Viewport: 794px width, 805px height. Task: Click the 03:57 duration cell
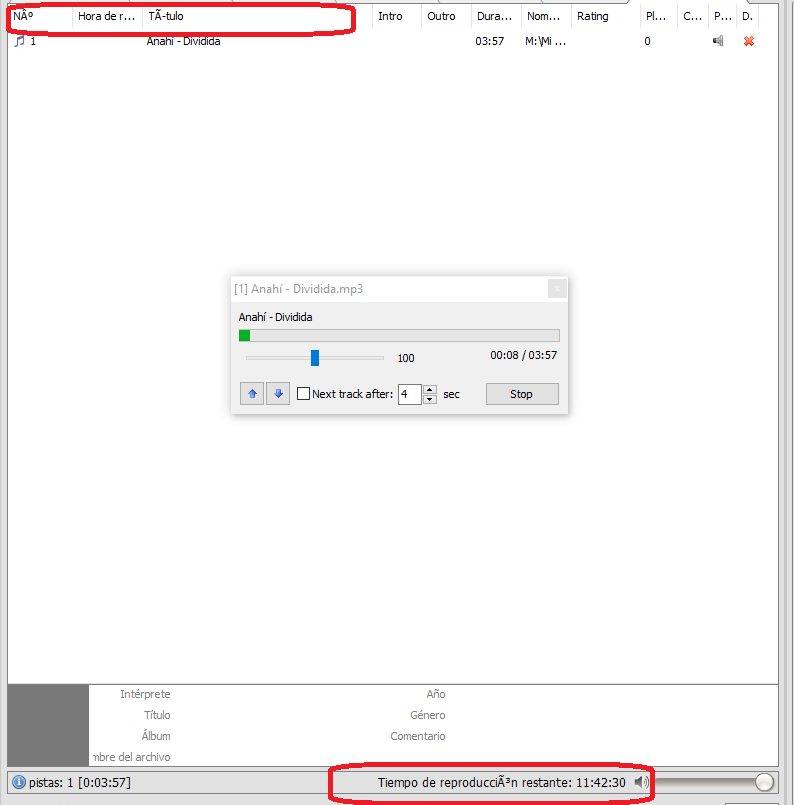pos(490,41)
